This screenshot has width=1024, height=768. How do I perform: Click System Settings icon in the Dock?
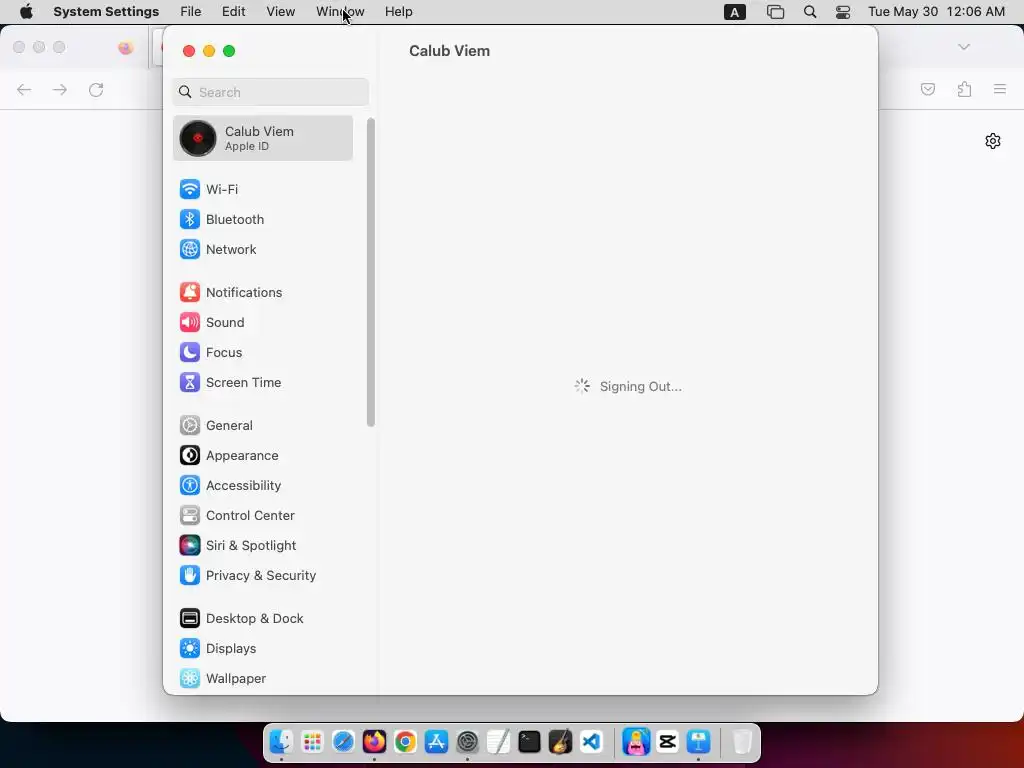point(468,742)
